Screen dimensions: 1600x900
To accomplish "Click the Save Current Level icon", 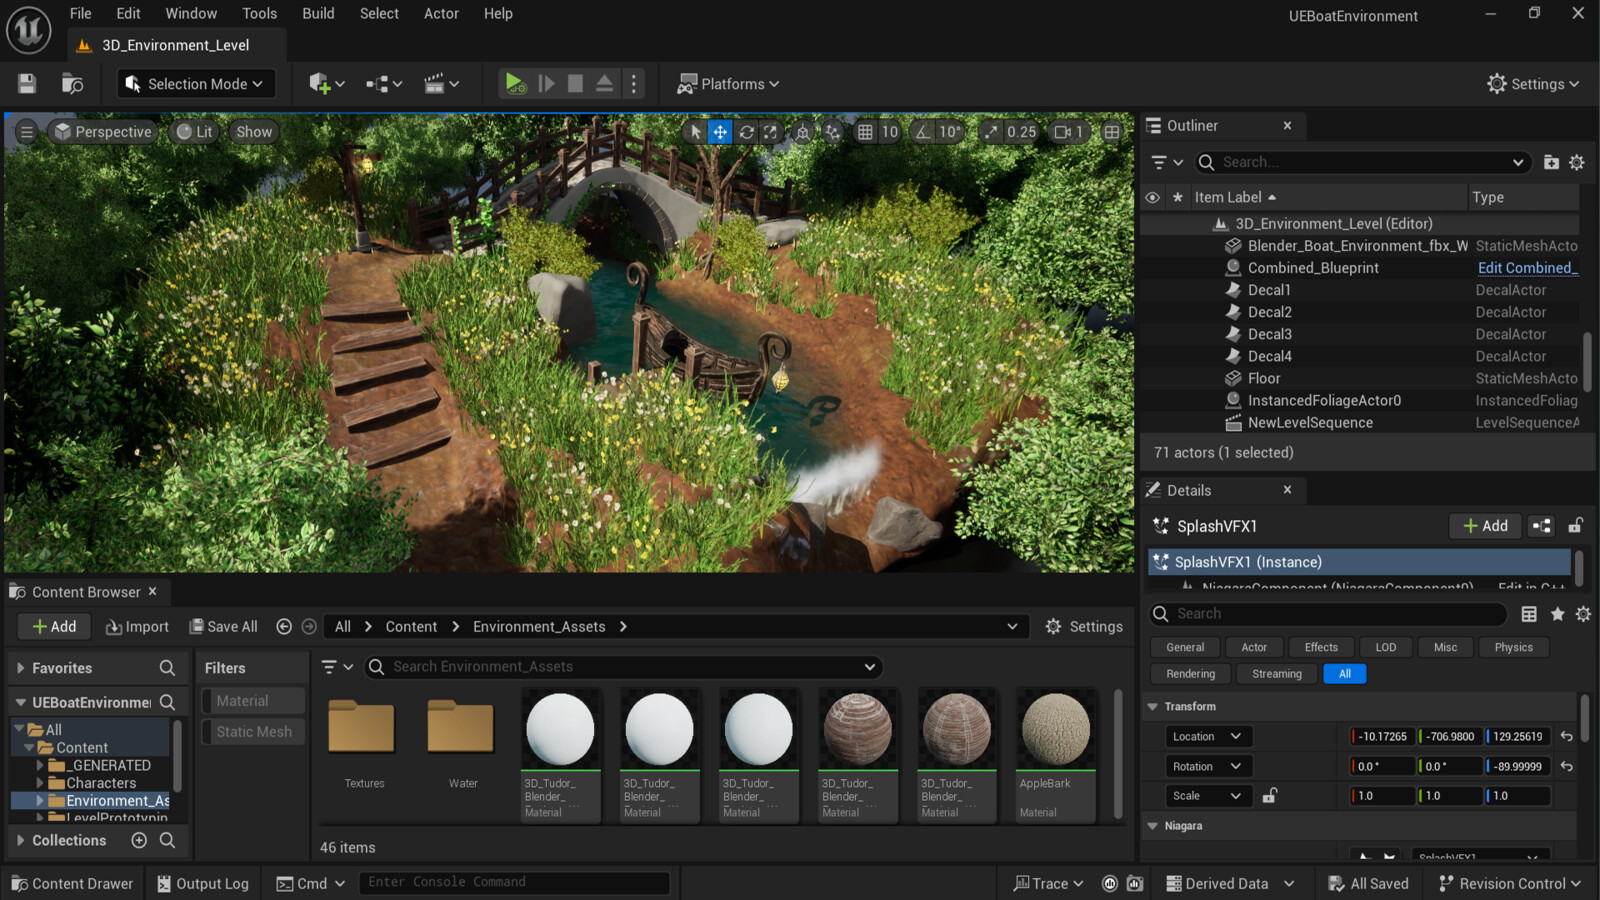I will click(26, 84).
